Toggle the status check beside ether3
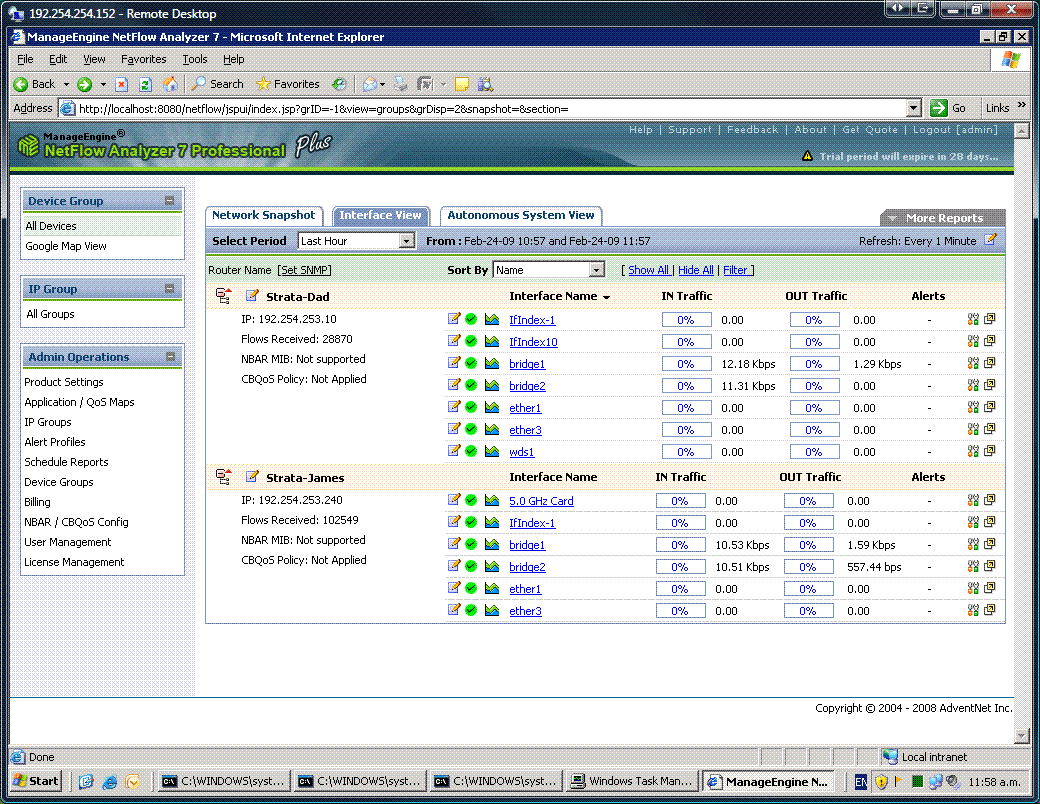Image resolution: width=1040 pixels, height=804 pixels. tap(470, 429)
